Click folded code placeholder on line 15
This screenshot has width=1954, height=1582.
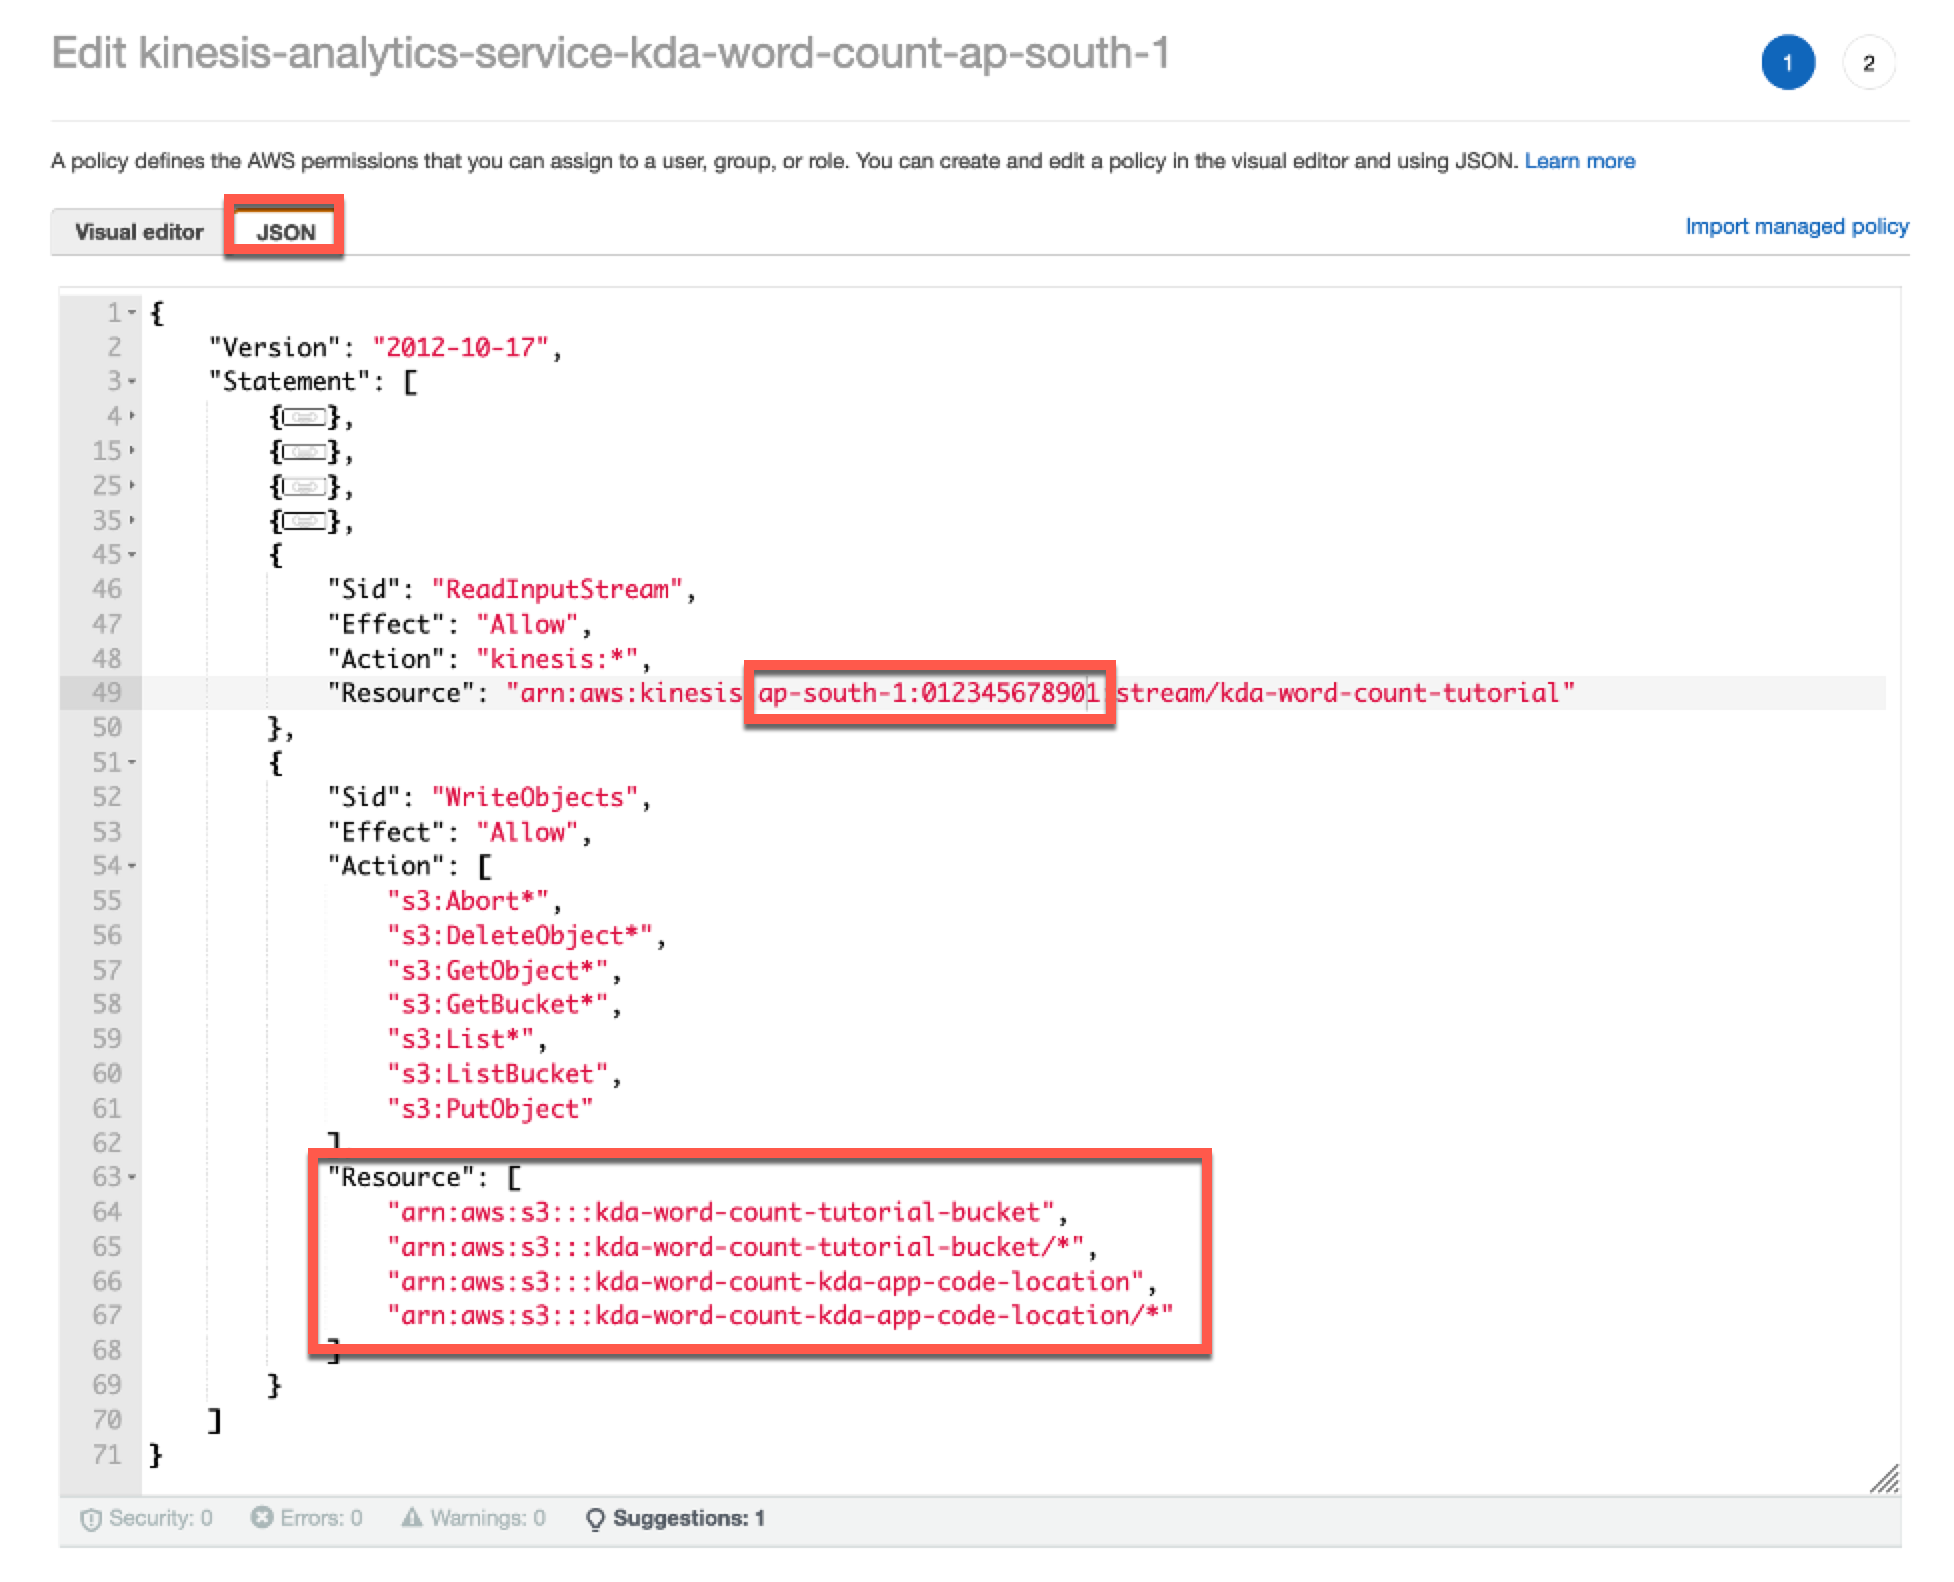304,452
